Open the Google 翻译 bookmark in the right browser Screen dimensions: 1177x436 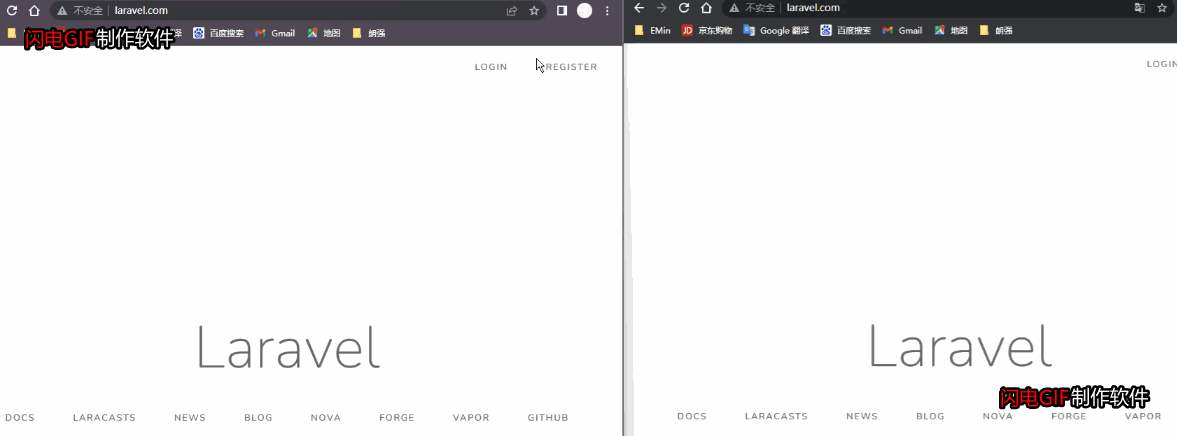coord(776,30)
